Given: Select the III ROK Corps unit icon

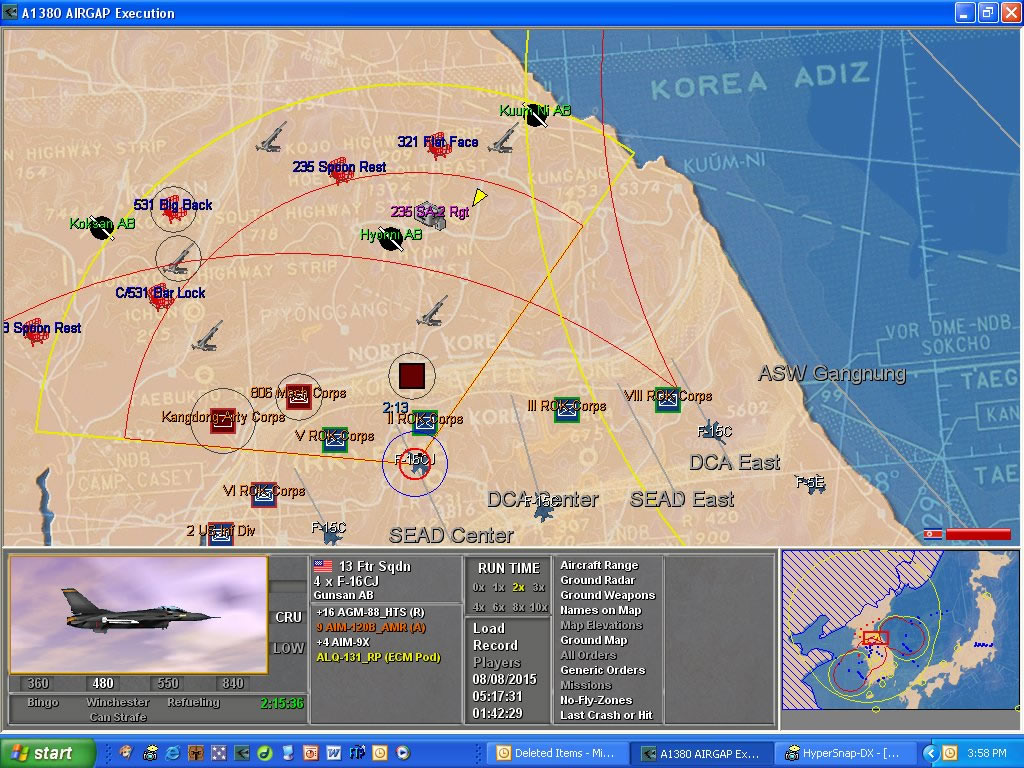Looking at the screenshot, I should (x=567, y=409).
